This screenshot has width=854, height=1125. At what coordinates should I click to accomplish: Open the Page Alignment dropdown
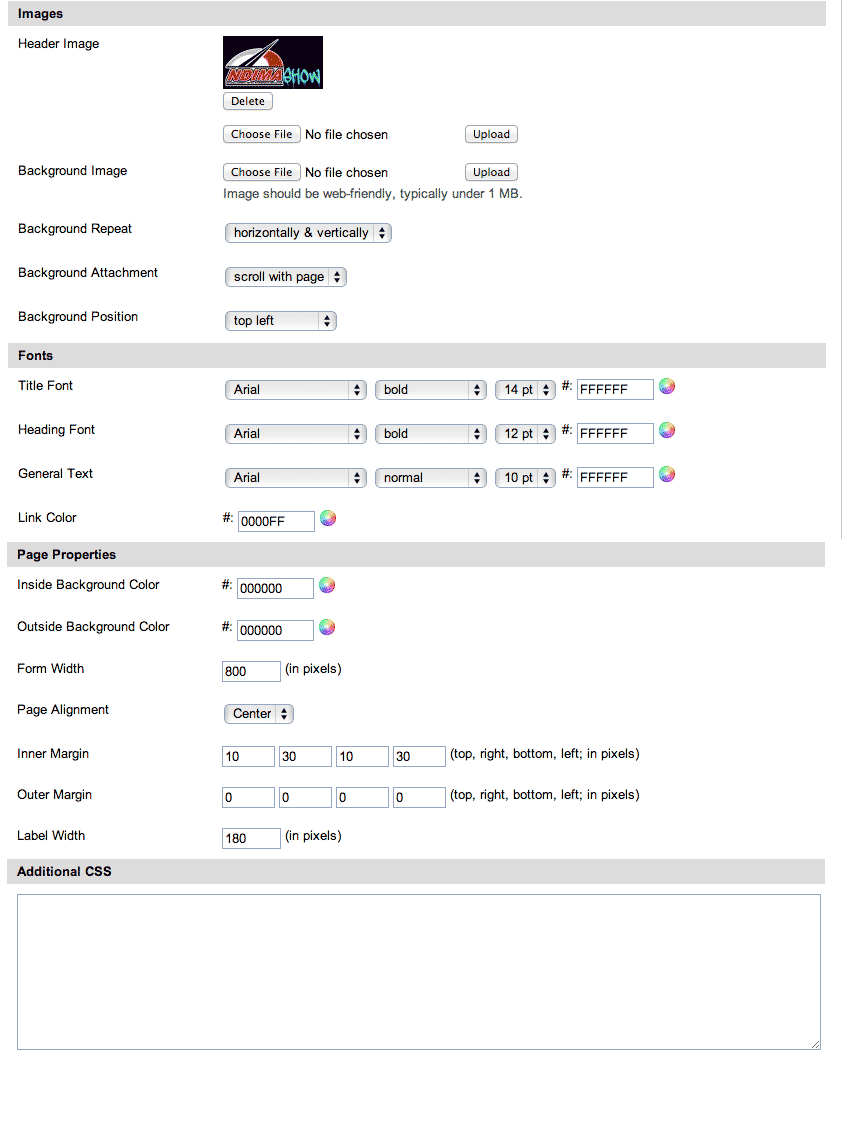[x=258, y=714]
